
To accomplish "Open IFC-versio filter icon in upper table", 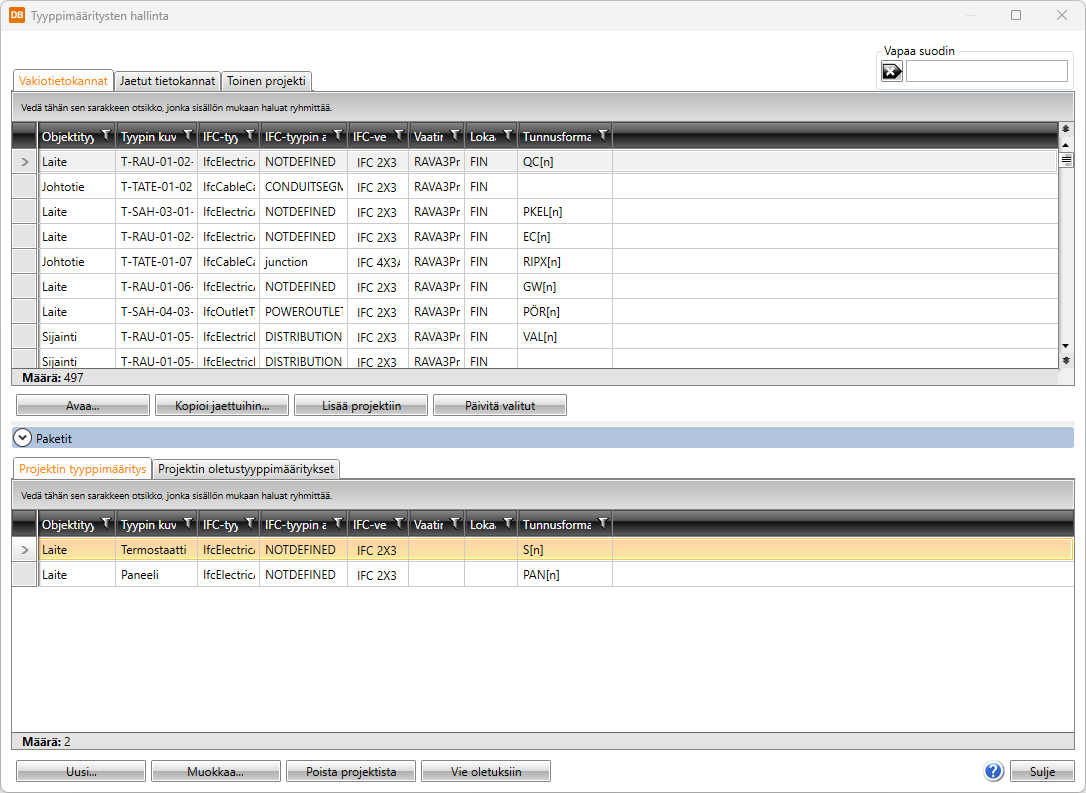I will [399, 135].
